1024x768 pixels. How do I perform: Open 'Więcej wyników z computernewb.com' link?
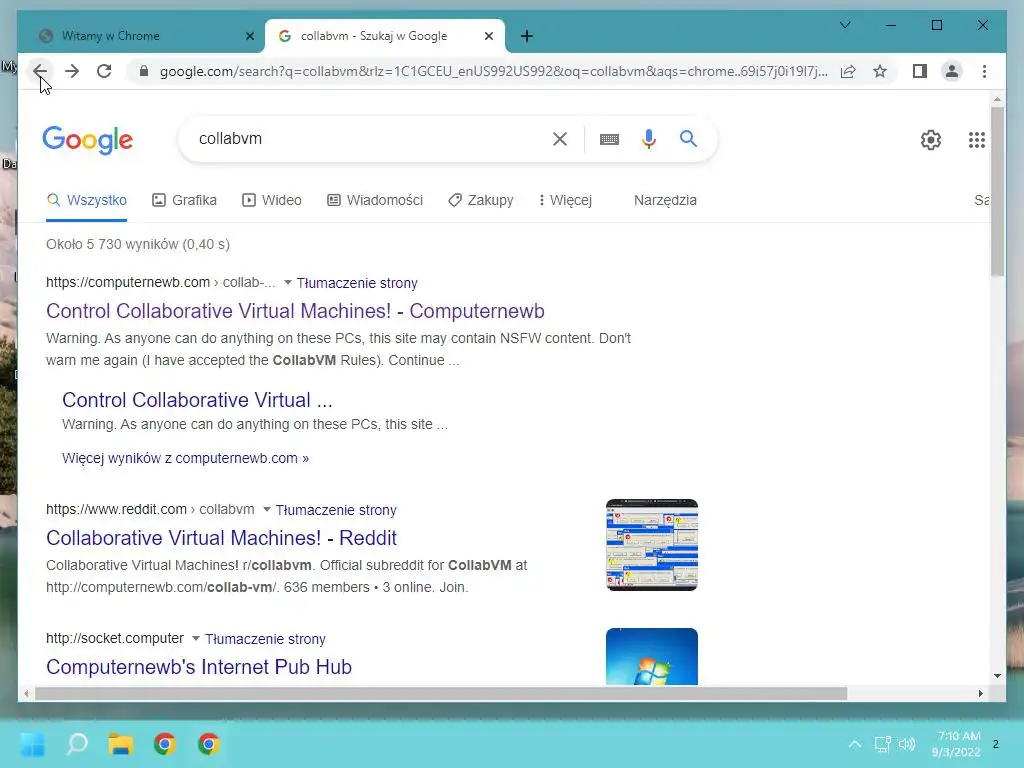point(185,458)
